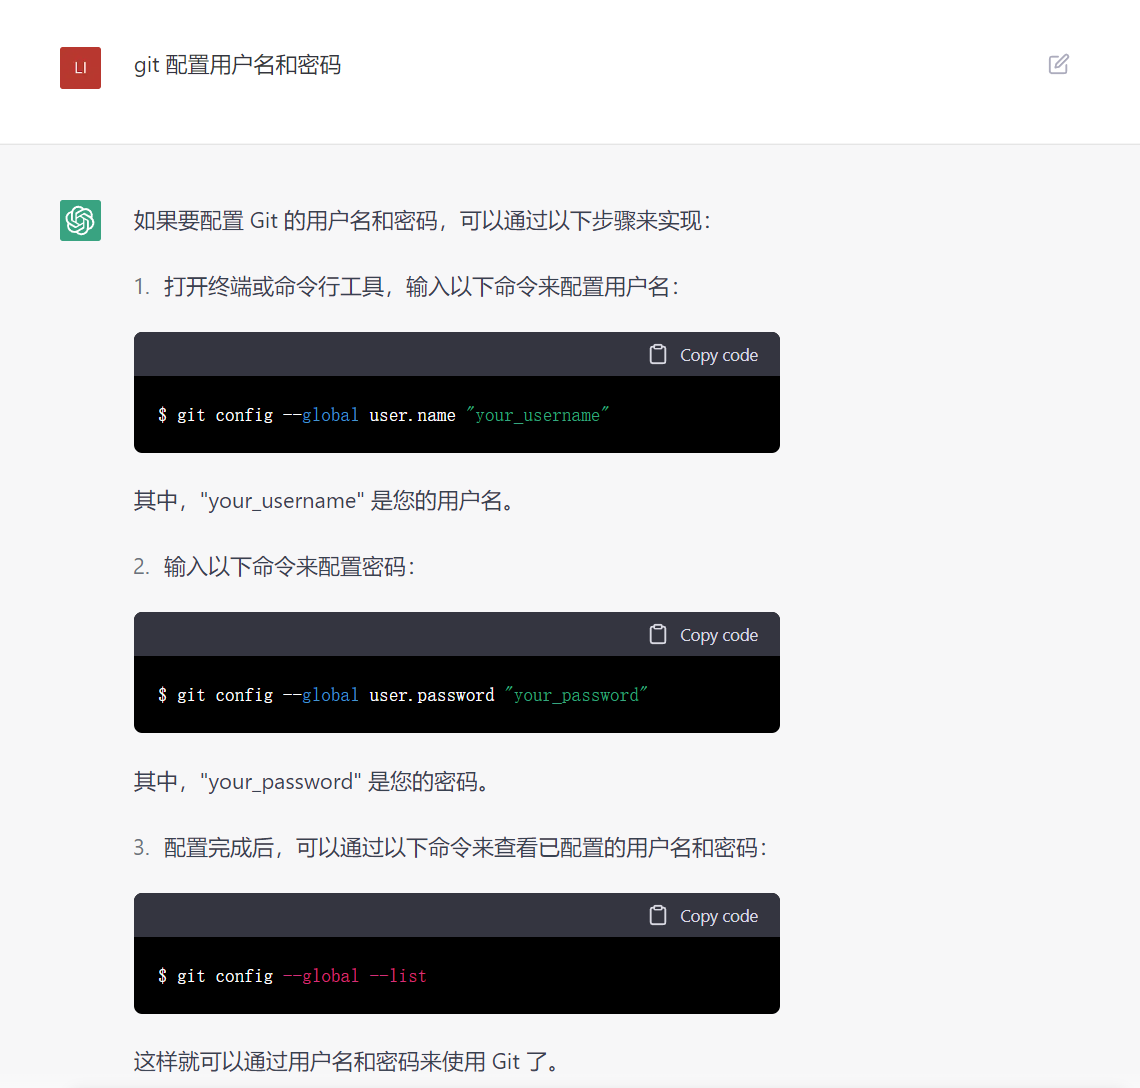This screenshot has width=1140, height=1088.
Task: Click the "your_username" string in first code block
Action: click(x=537, y=415)
